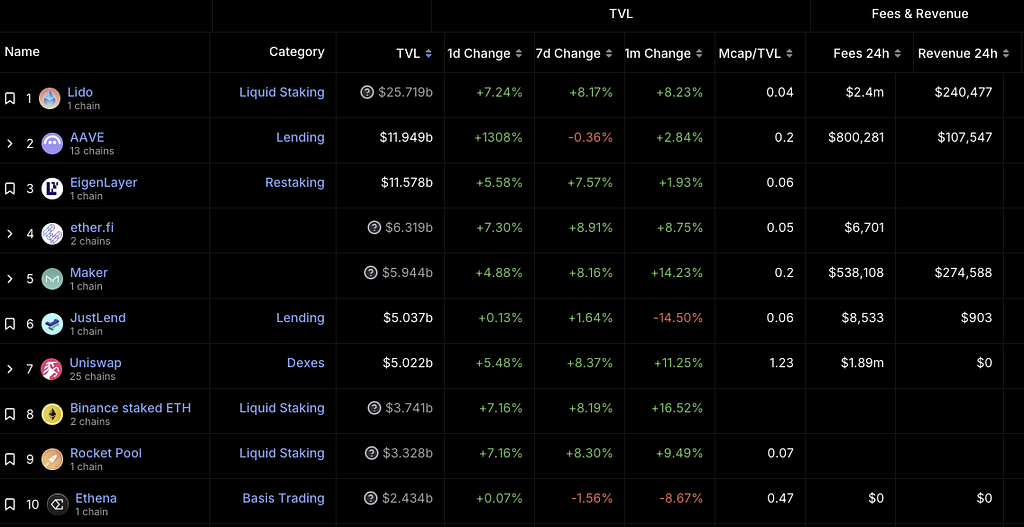Toggle bookmark for JustLend
This screenshot has width=1024, height=527.
pyautogui.click(x=10, y=324)
